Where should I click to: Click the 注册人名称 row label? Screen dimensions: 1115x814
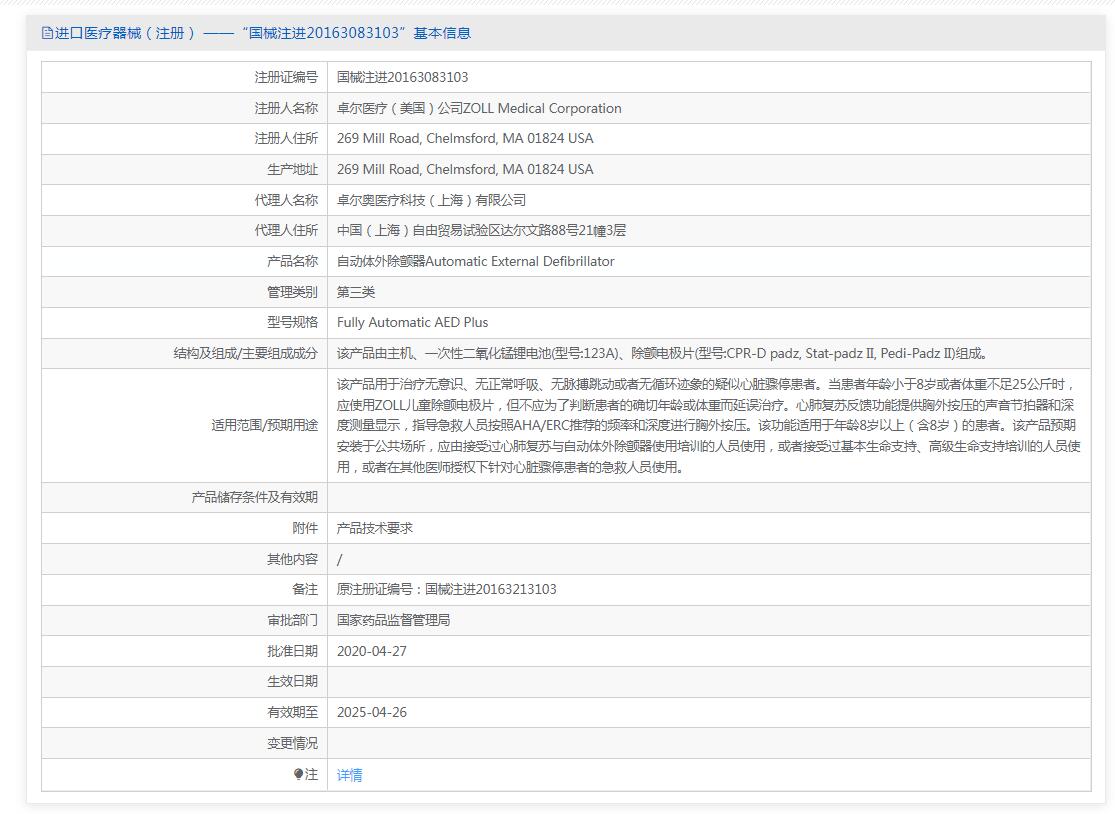point(286,108)
